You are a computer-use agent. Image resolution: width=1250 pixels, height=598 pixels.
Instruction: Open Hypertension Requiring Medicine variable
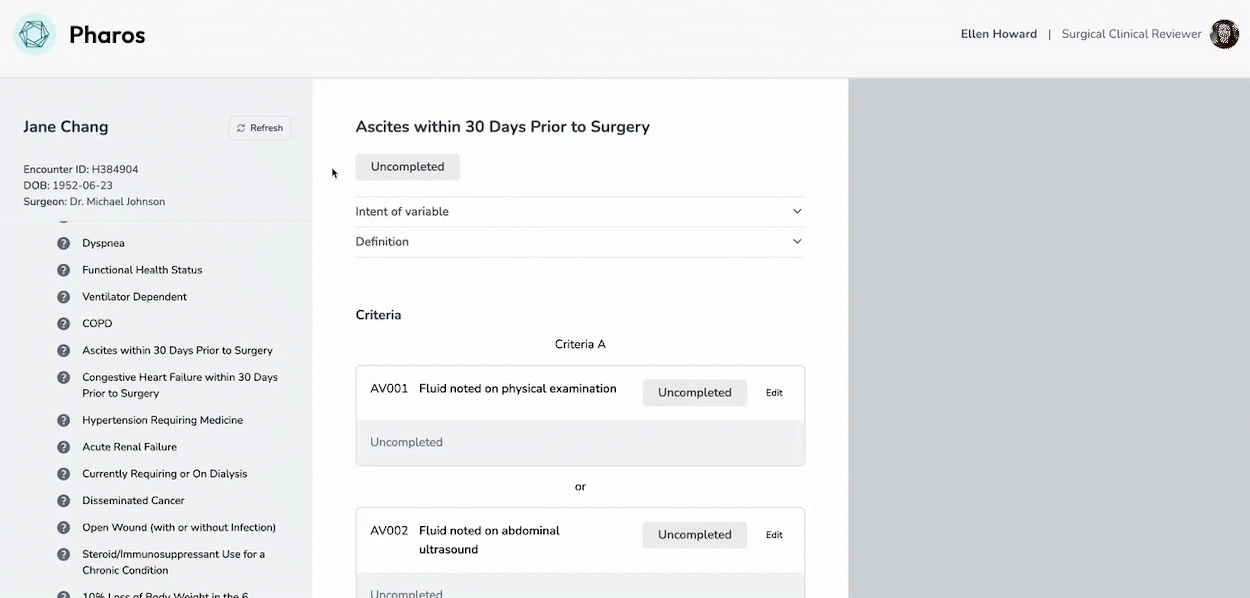[162, 420]
